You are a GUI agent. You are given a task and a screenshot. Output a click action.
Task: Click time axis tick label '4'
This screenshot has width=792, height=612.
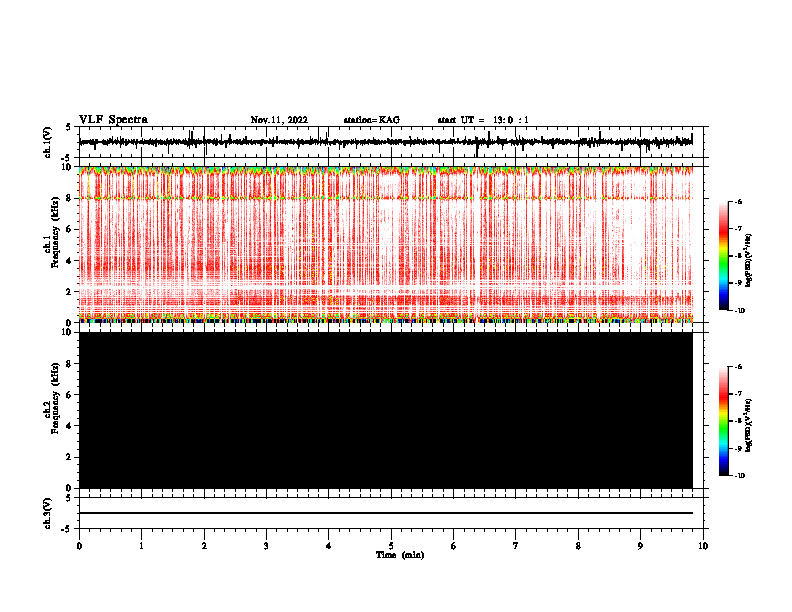coord(329,546)
